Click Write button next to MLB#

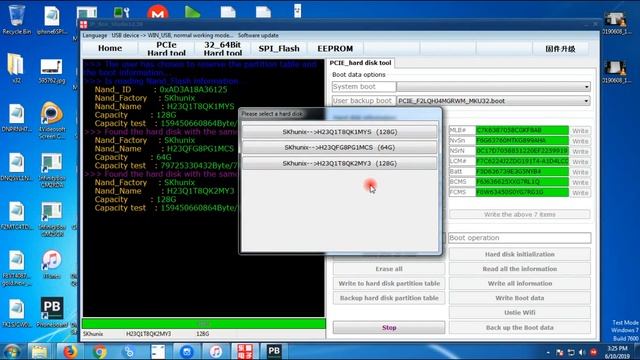click(580, 131)
